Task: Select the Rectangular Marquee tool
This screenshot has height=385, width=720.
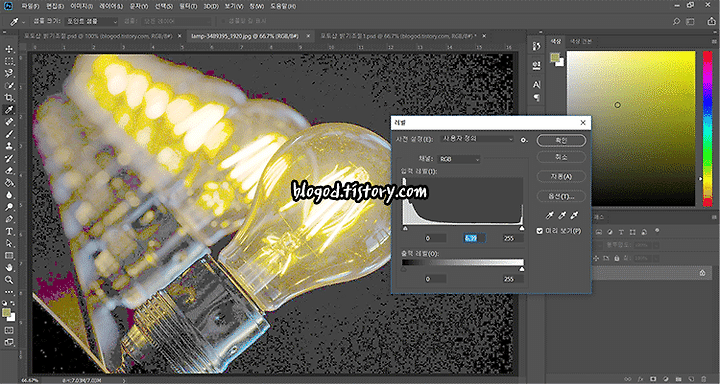Action: [9, 61]
